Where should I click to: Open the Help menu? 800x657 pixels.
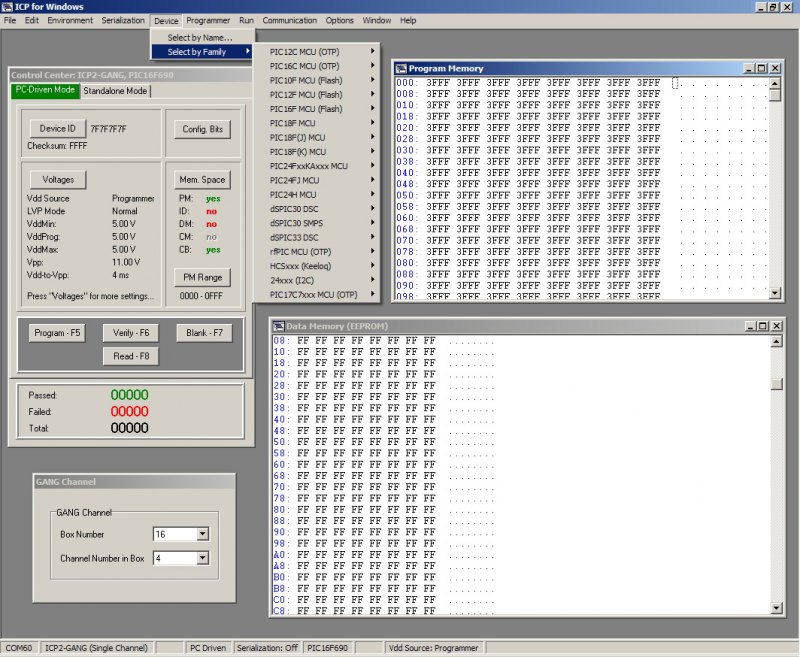coord(408,20)
